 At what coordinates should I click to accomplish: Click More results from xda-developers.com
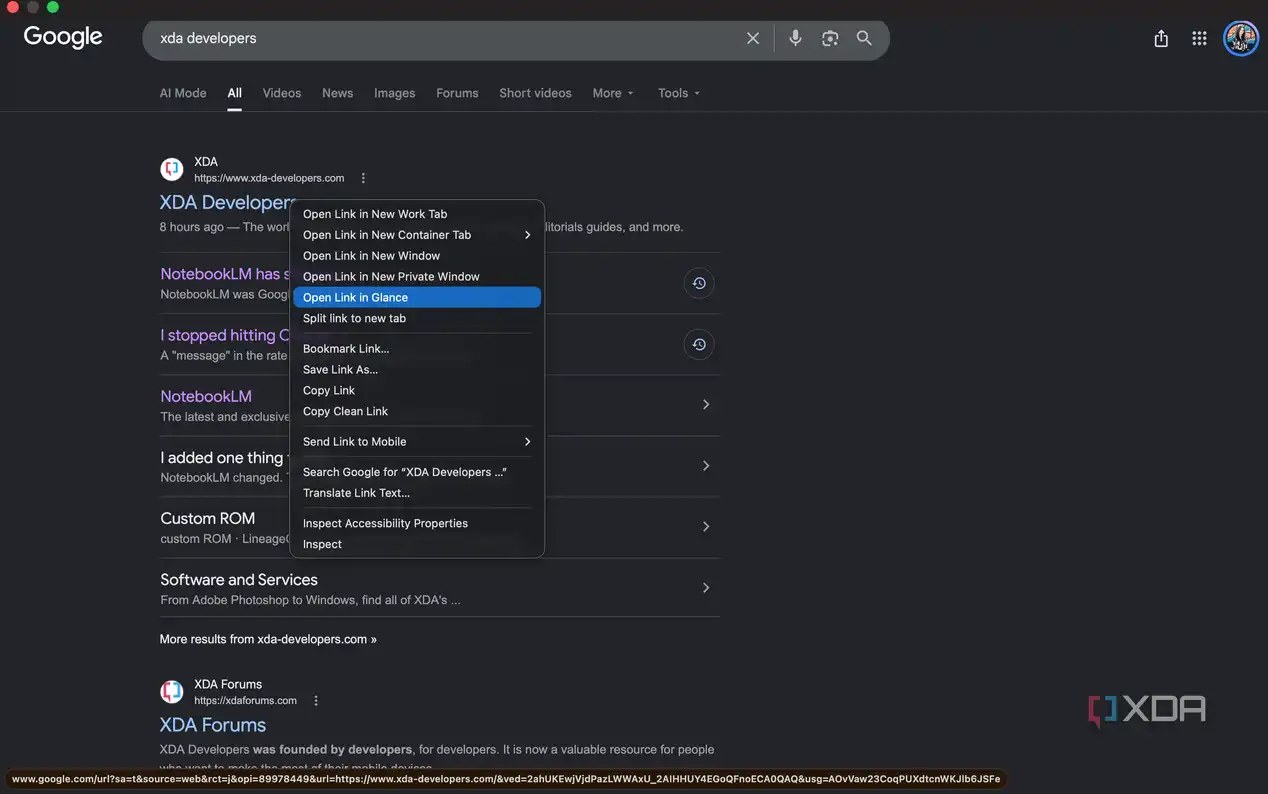tap(268, 639)
